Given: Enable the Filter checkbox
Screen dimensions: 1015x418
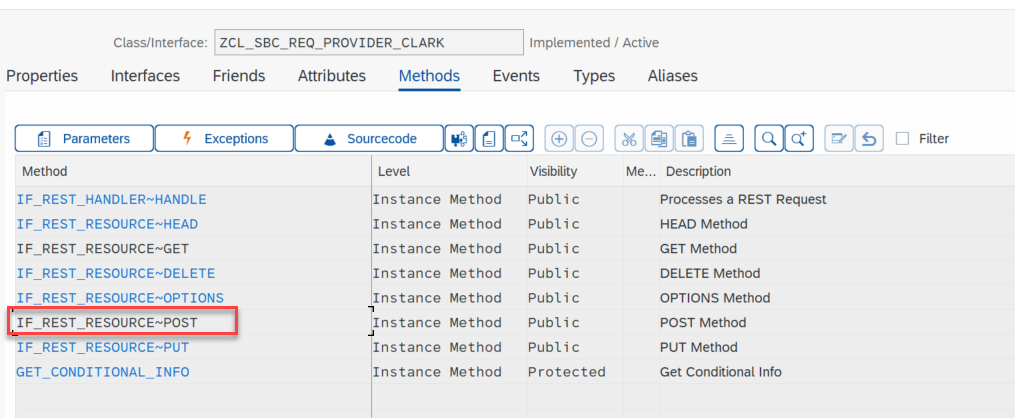Looking at the screenshot, I should 902,138.
